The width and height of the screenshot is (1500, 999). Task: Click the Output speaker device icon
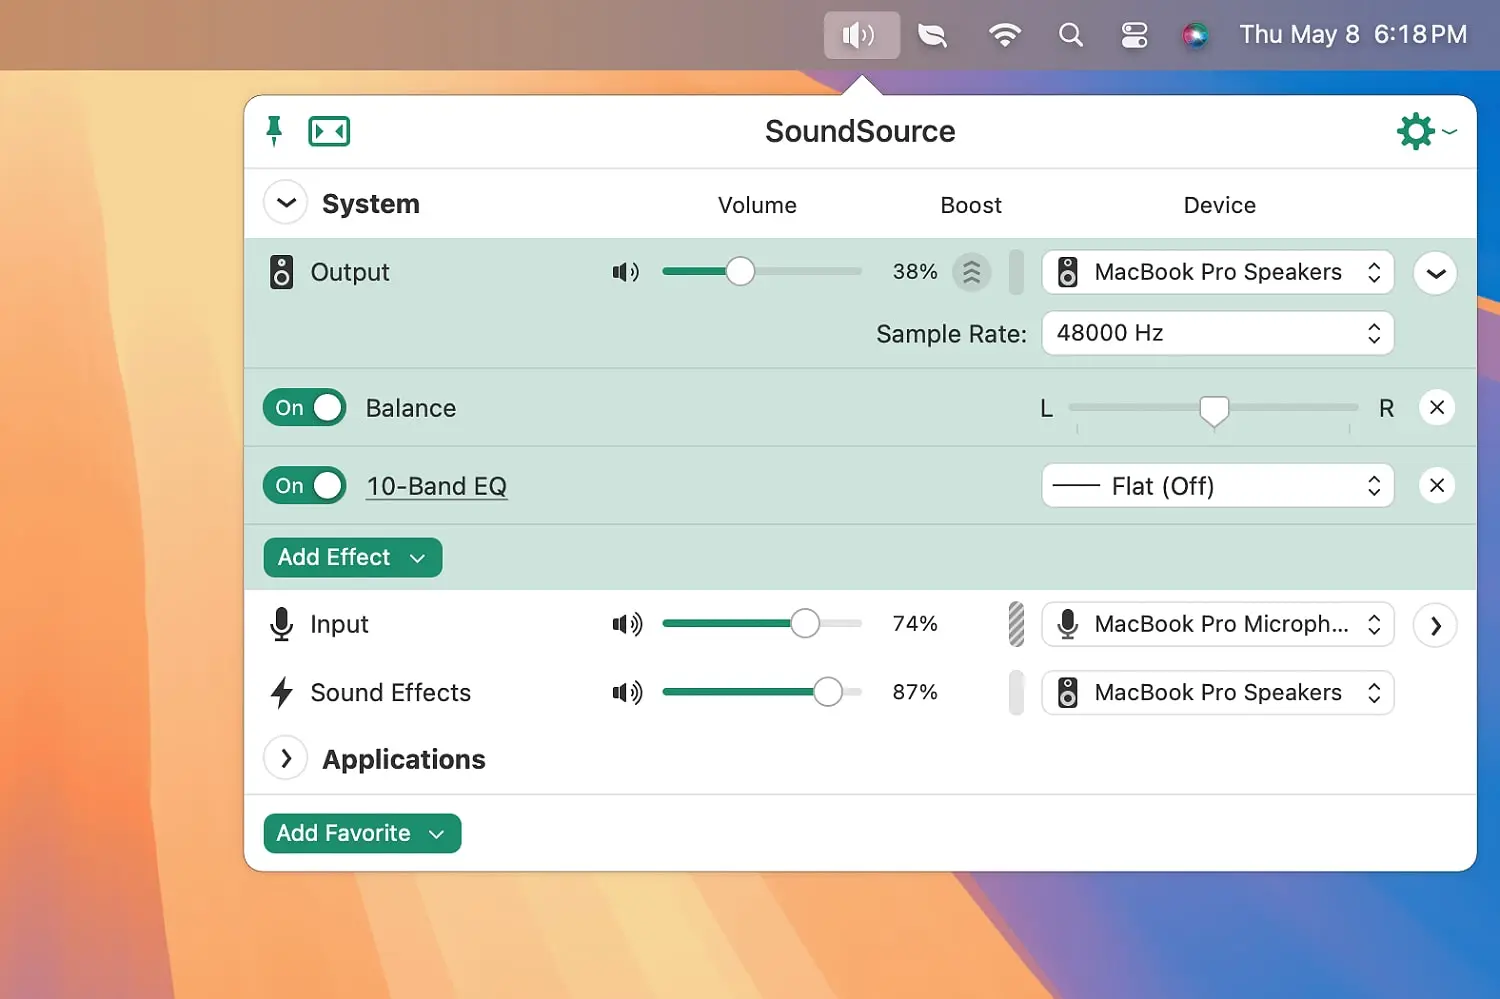281,271
